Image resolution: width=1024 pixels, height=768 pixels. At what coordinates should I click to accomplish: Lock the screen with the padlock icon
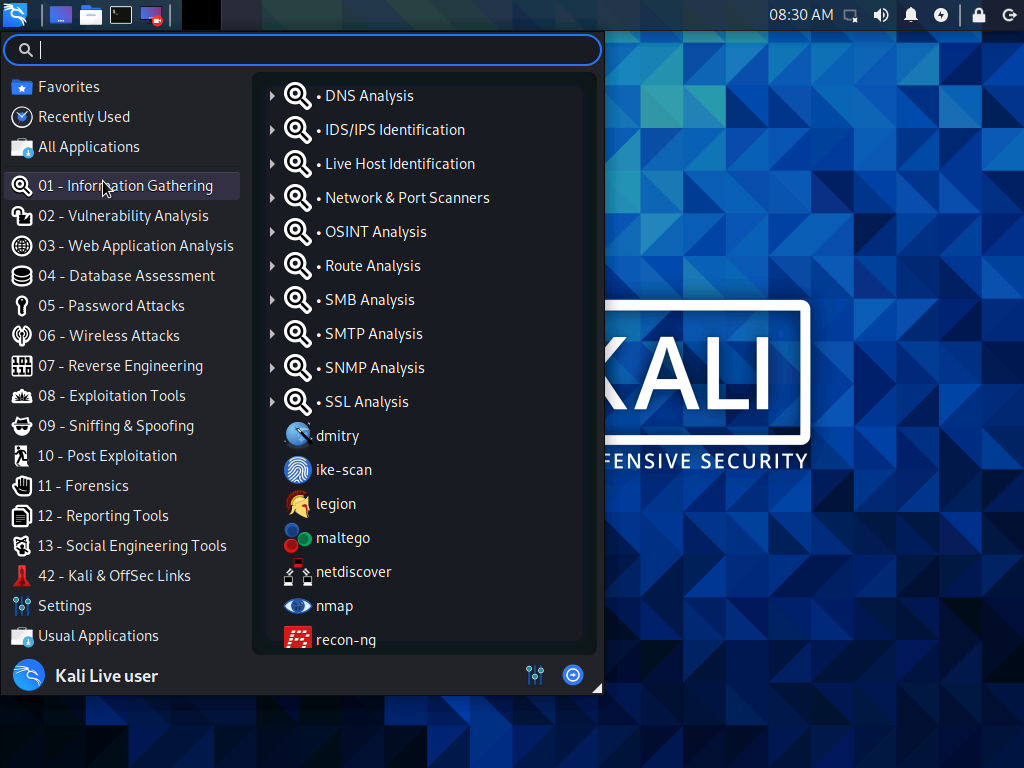pyautogui.click(x=979, y=15)
